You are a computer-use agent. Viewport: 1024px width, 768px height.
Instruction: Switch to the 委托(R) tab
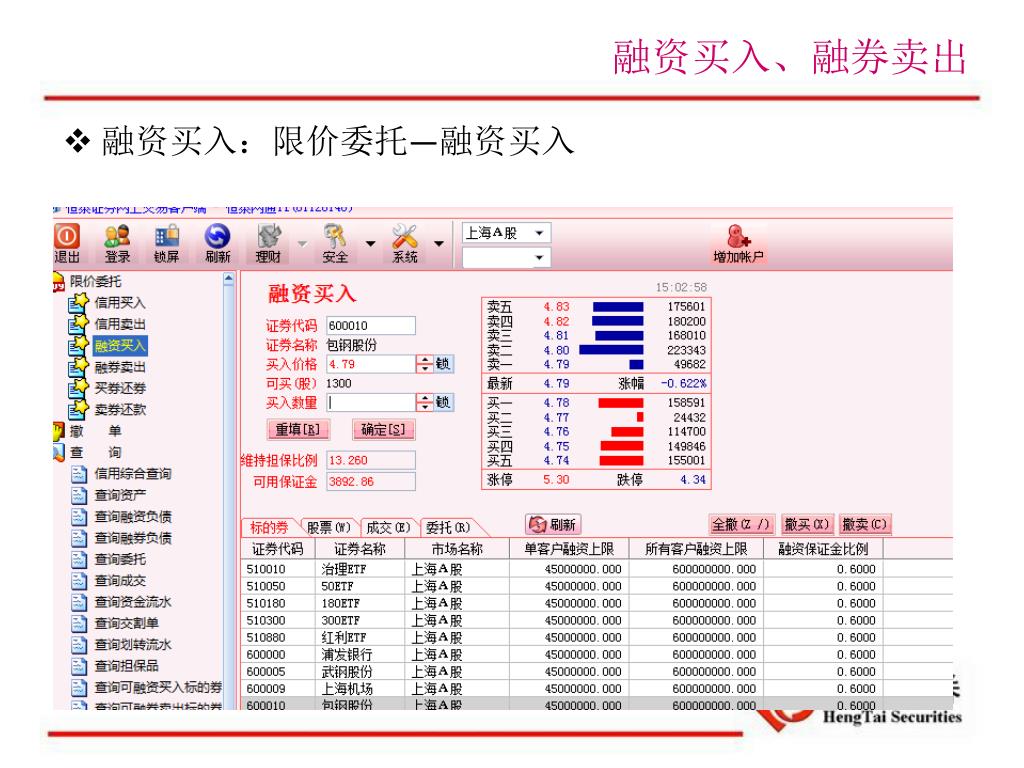point(448,528)
